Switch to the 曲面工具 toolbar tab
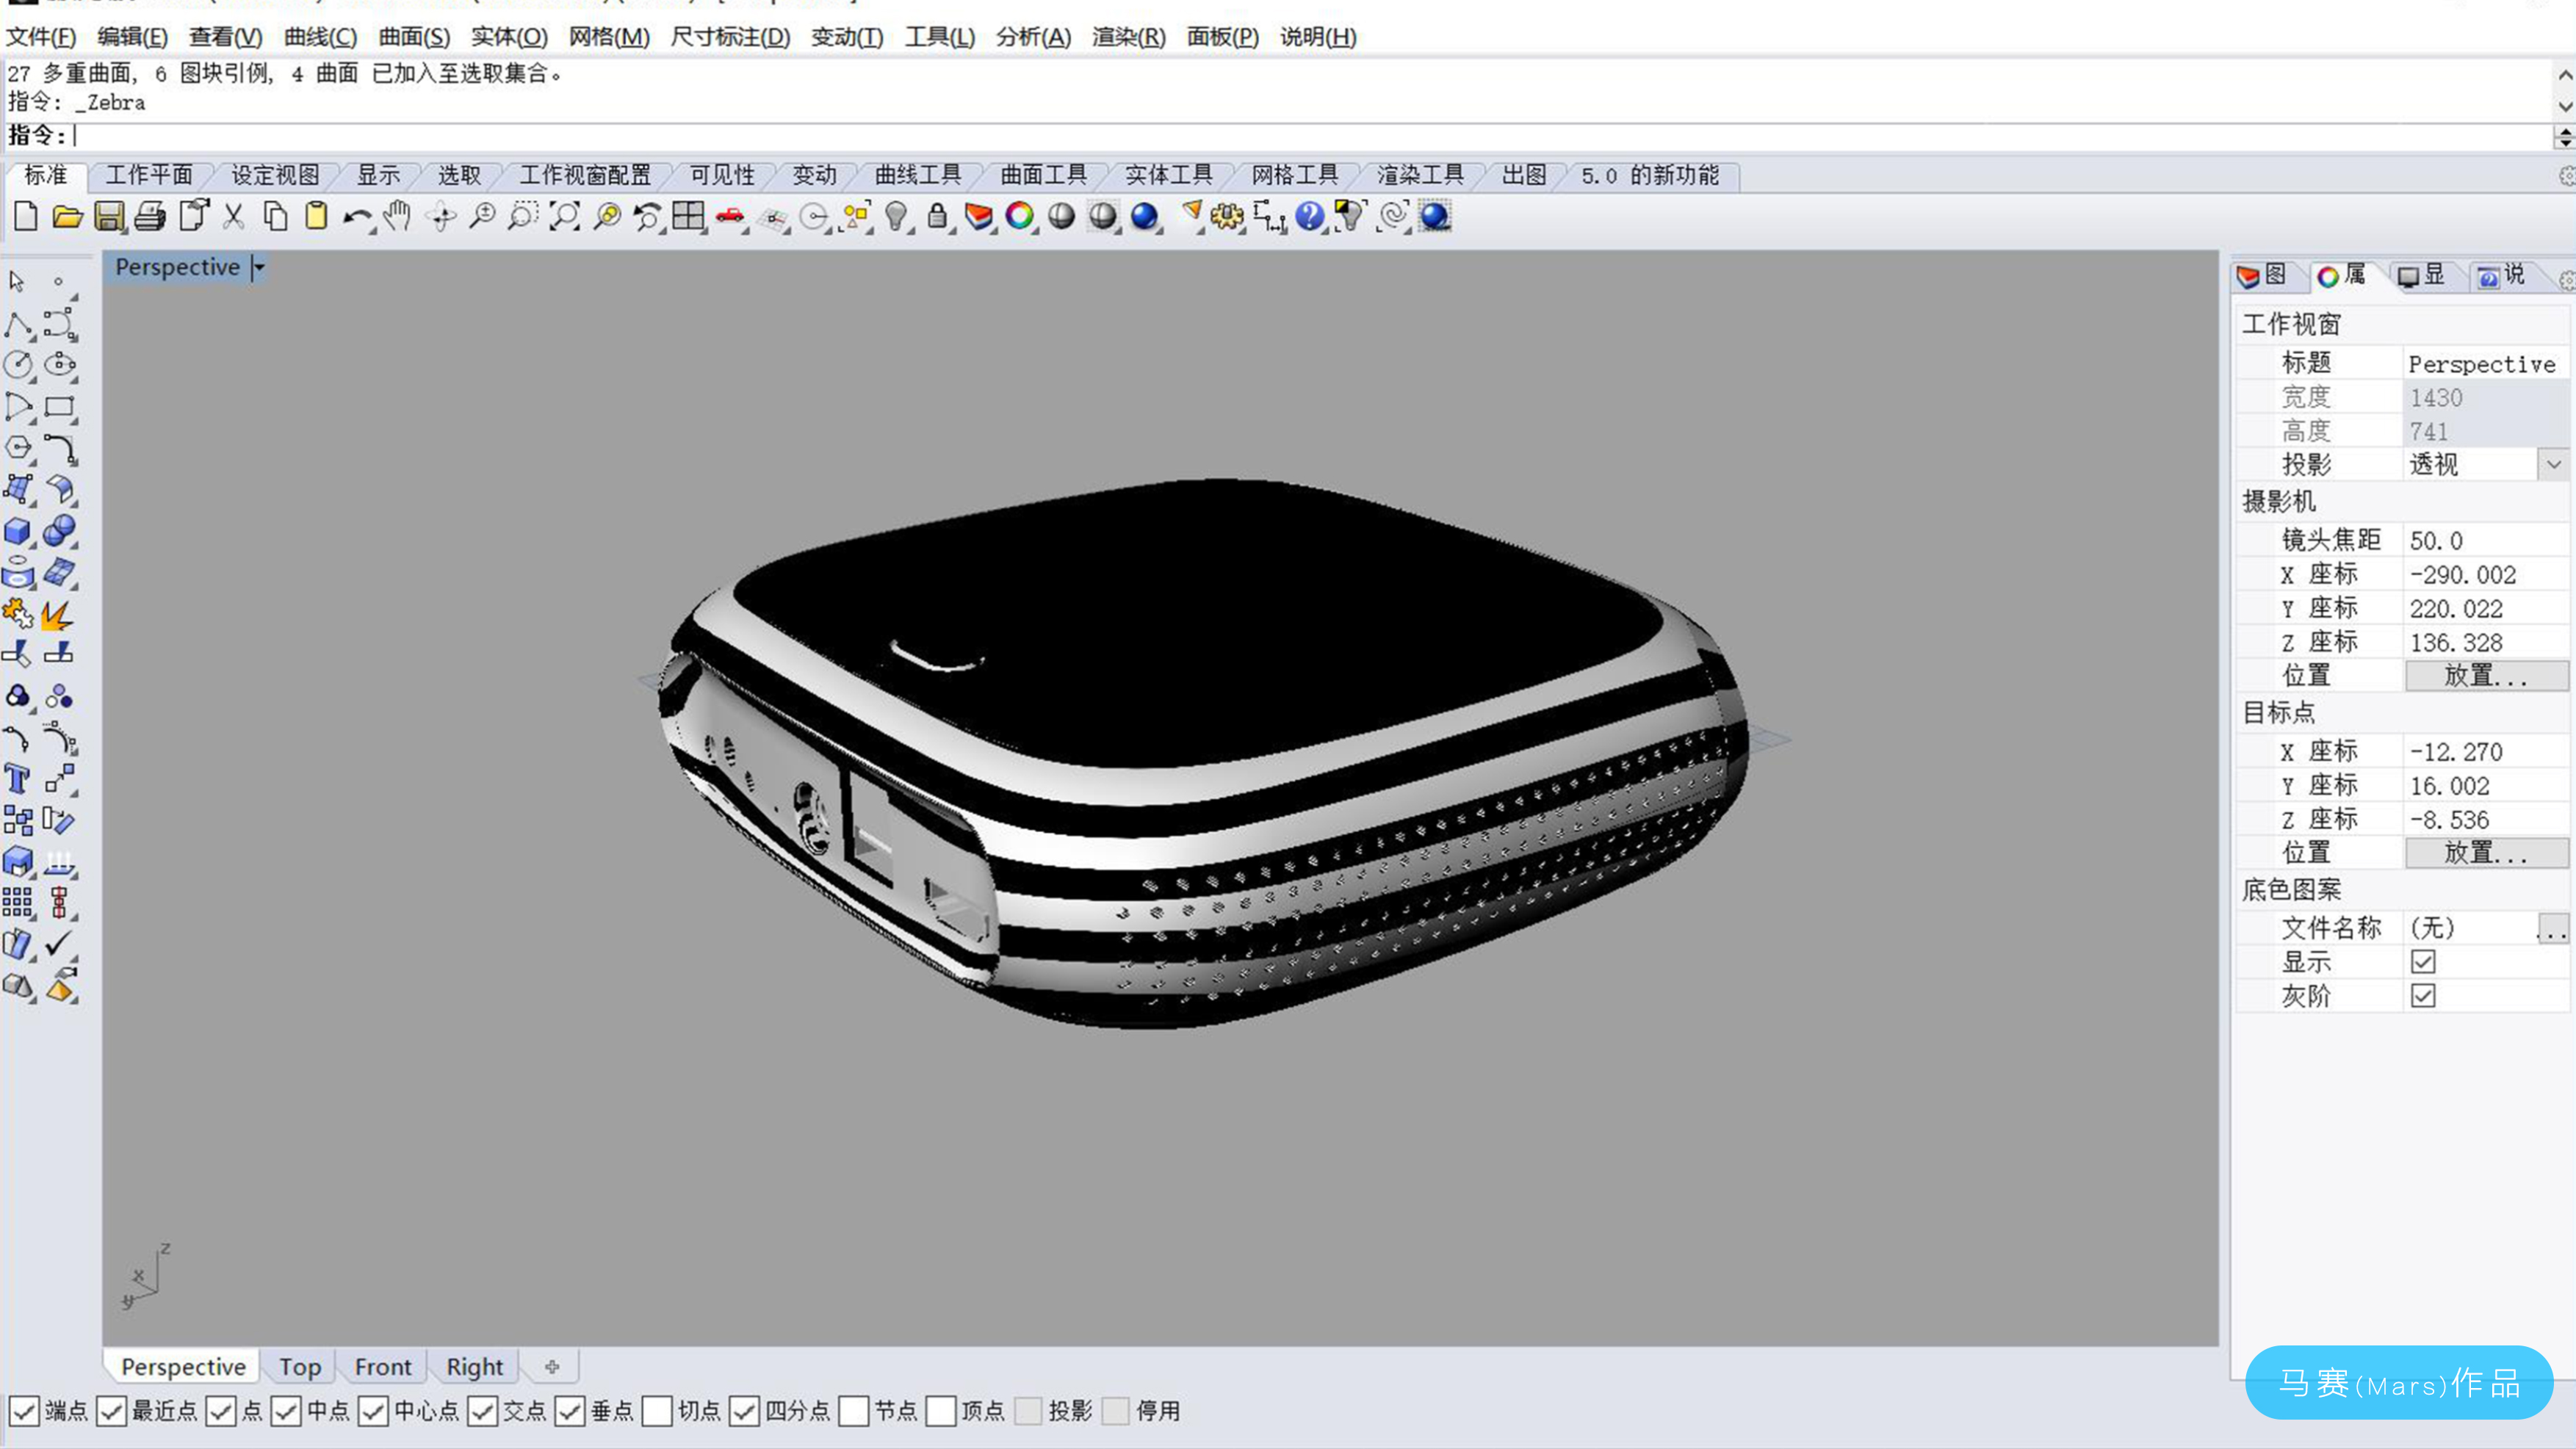The image size is (2576, 1449). click(x=1043, y=175)
